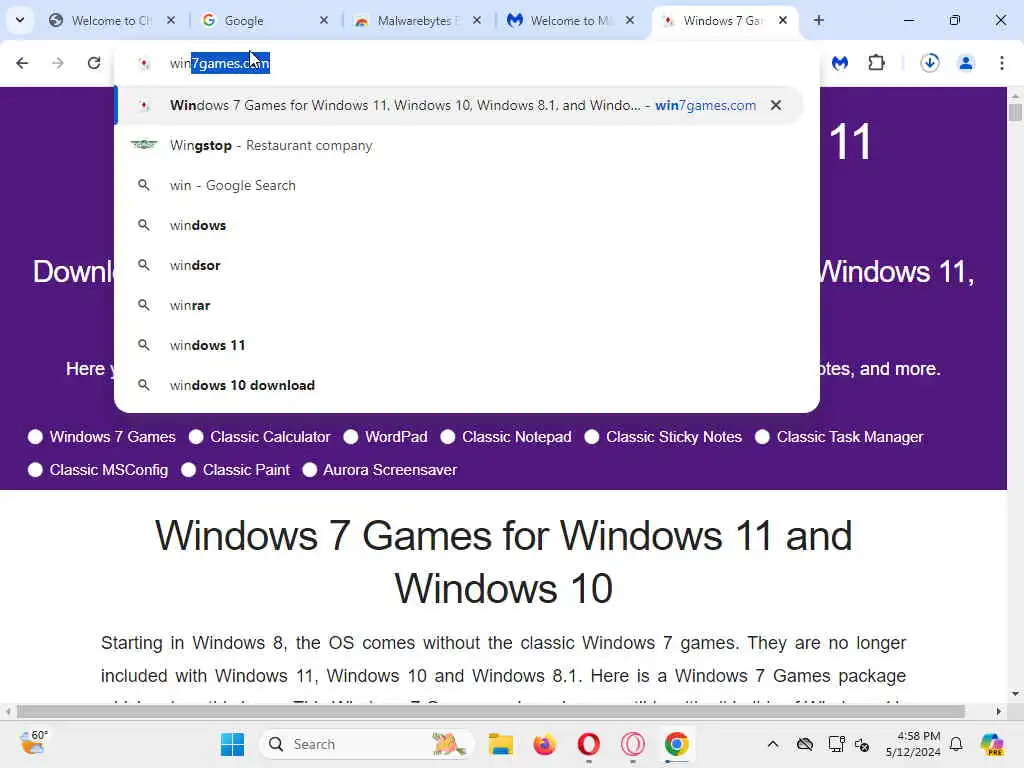Select the Windows 7 Games tab

722,20
